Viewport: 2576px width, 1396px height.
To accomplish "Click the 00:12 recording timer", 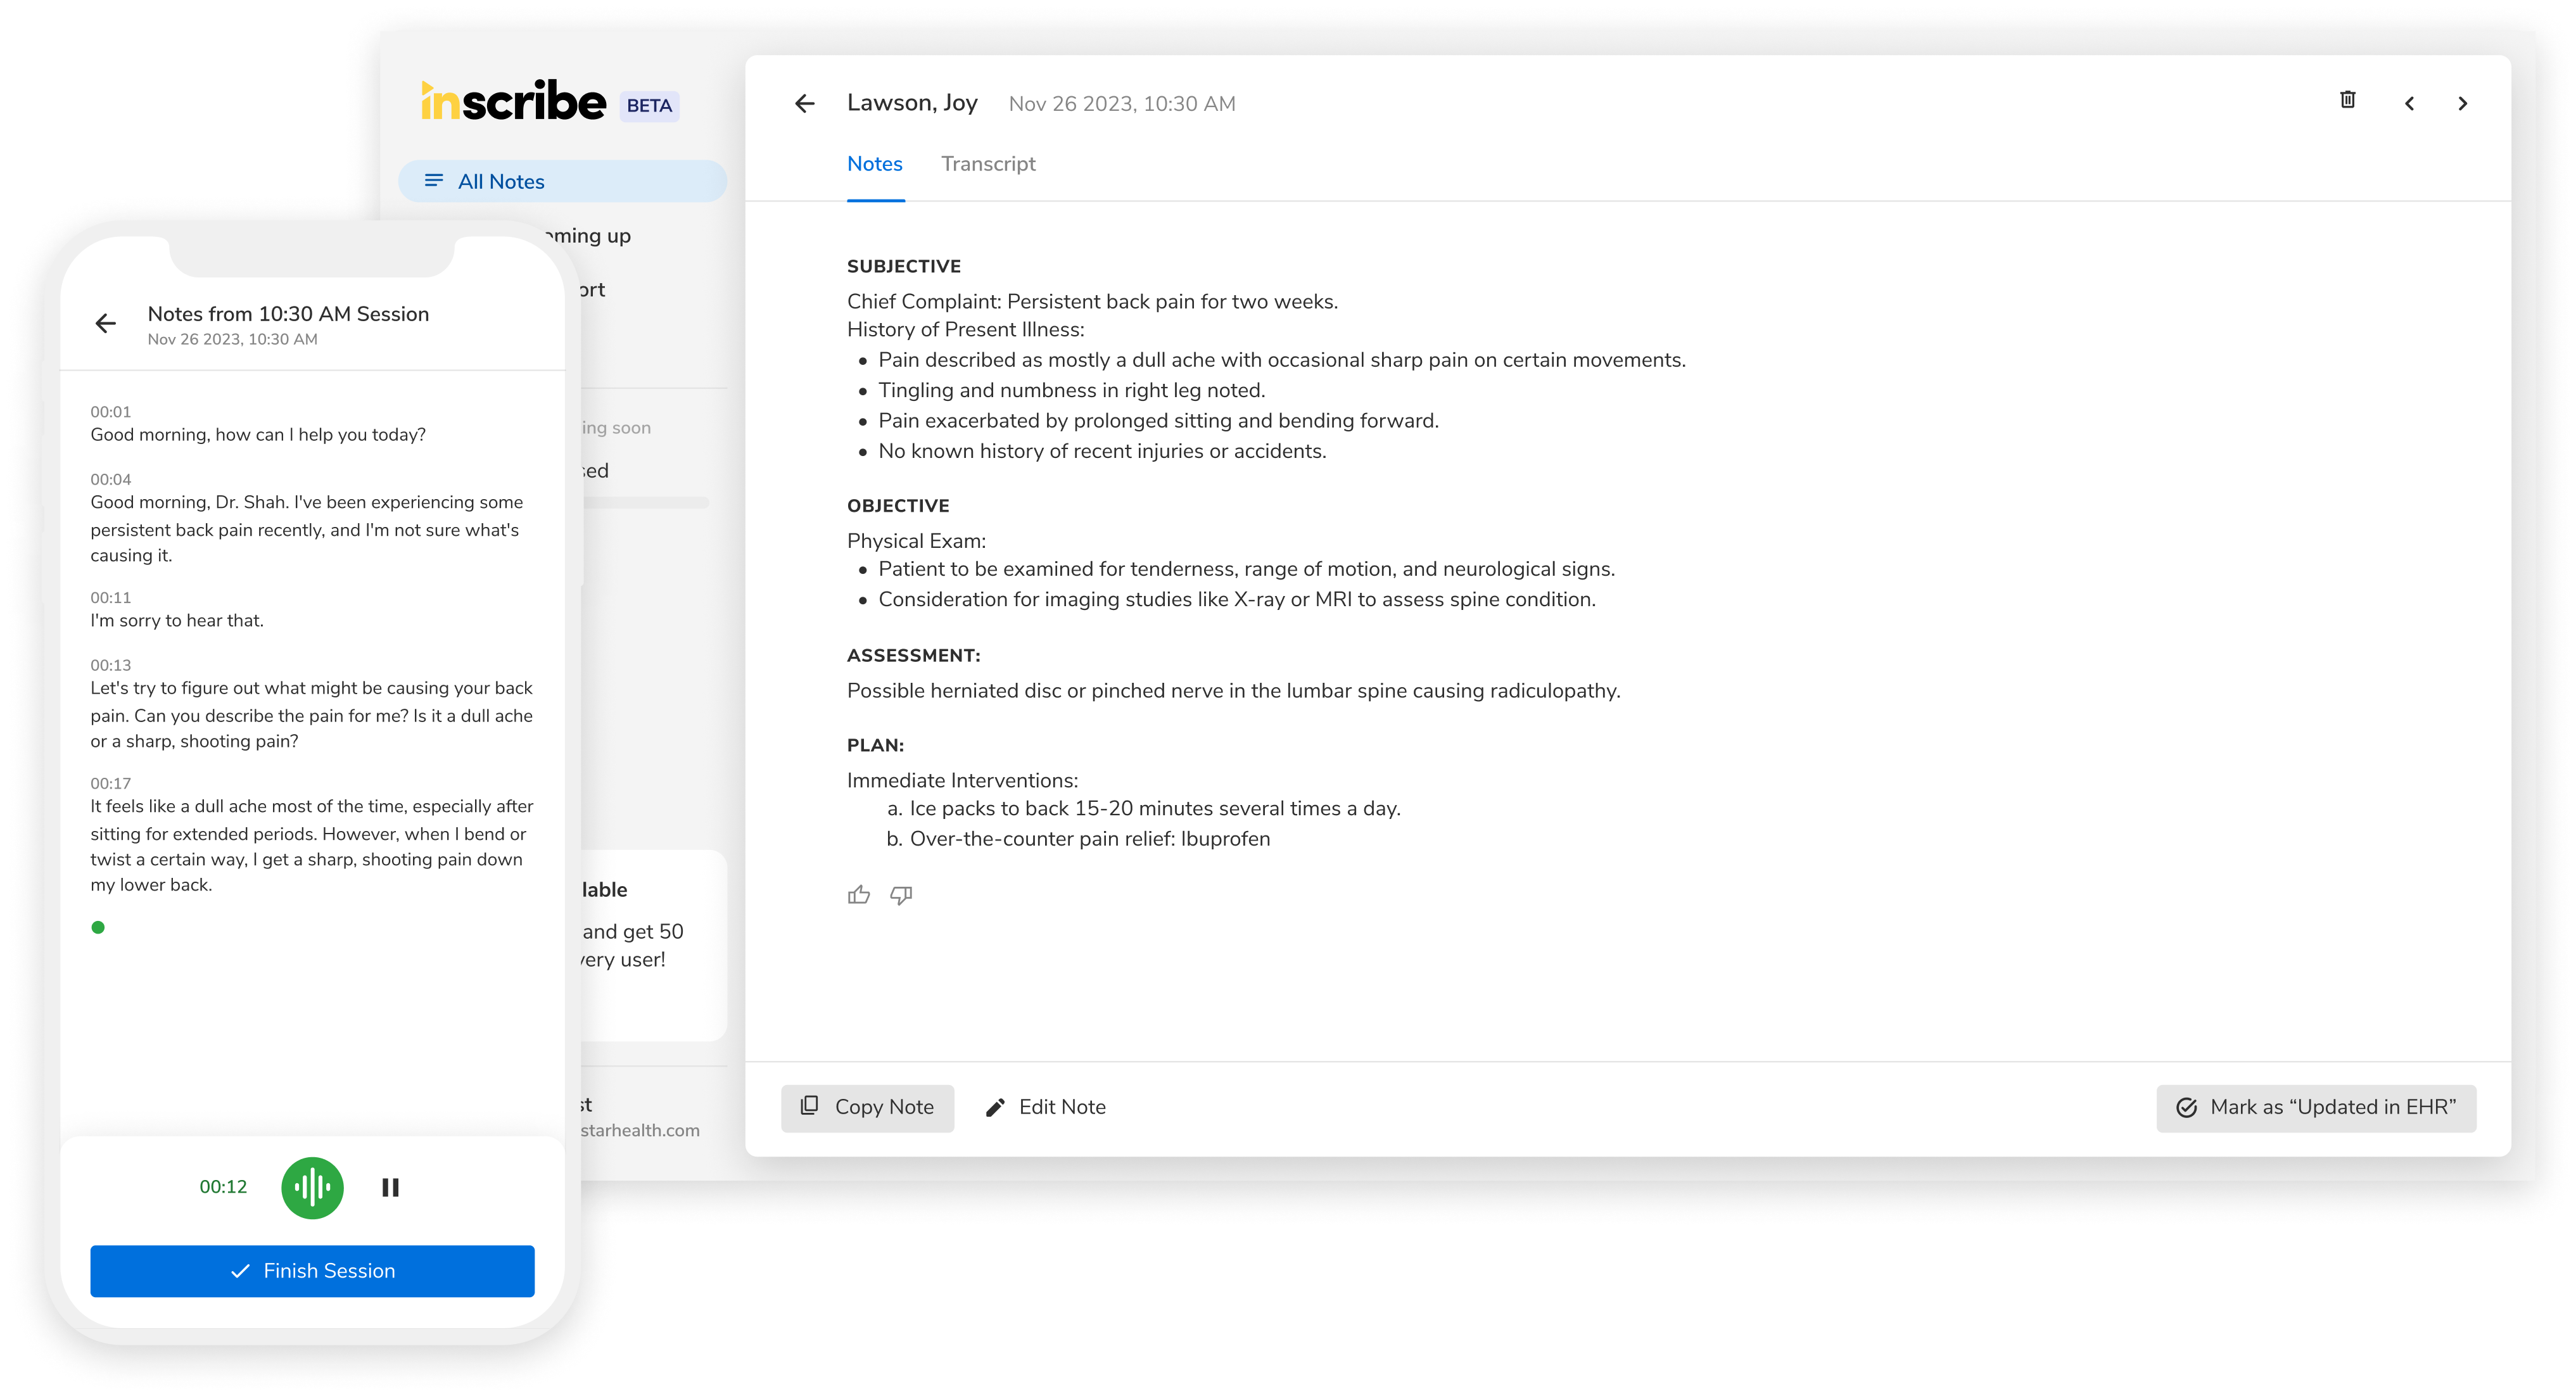I will pyautogui.click(x=223, y=1188).
